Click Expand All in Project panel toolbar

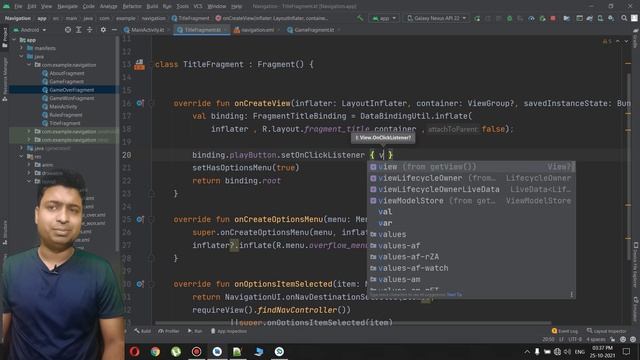click(x=79, y=30)
